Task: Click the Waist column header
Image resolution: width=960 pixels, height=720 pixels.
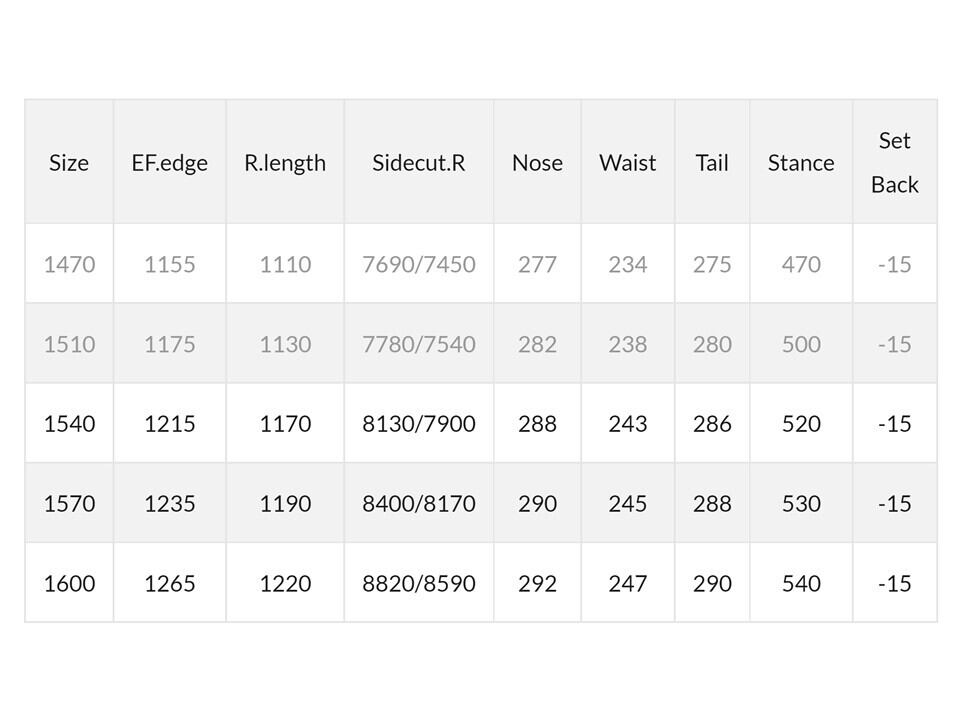Action: (x=628, y=162)
